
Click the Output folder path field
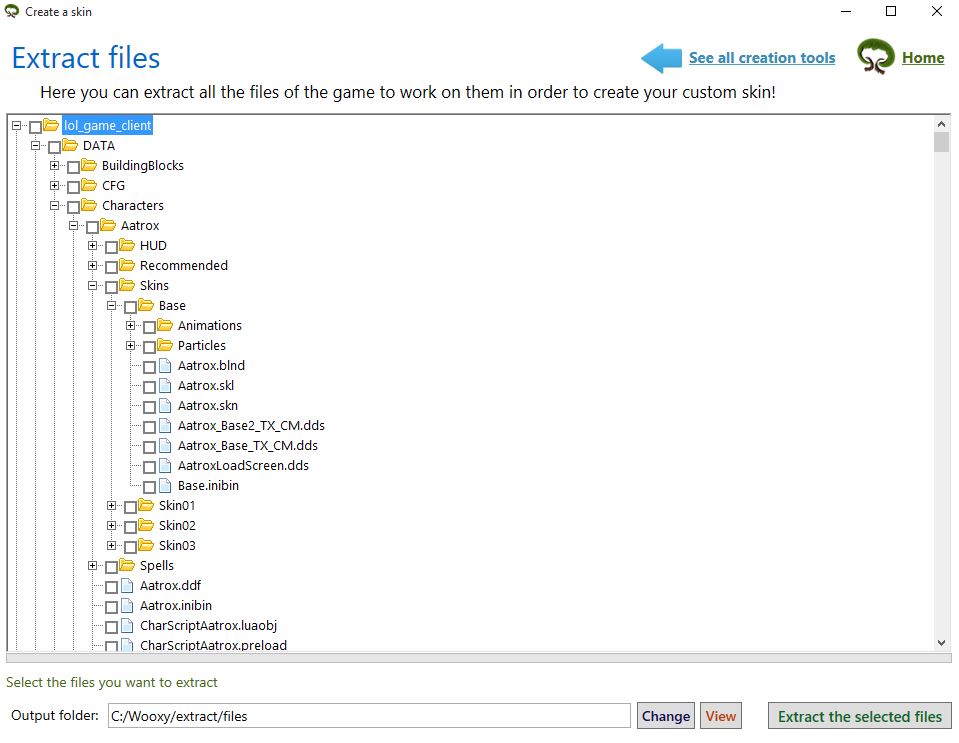pos(368,716)
